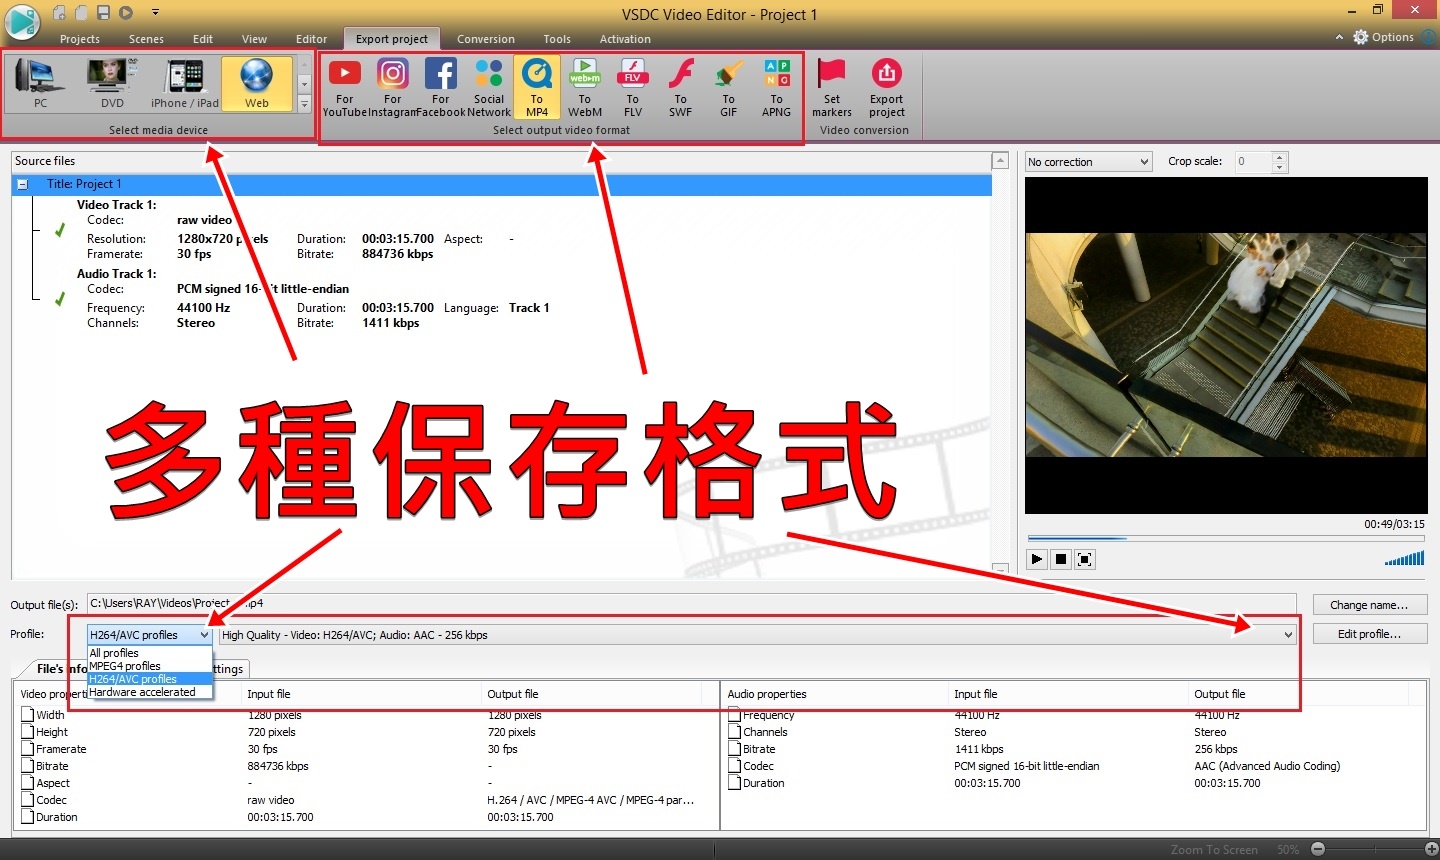This screenshot has height=860, width=1440.
Task: Open the Scenes ribbon tab
Action: (146, 39)
